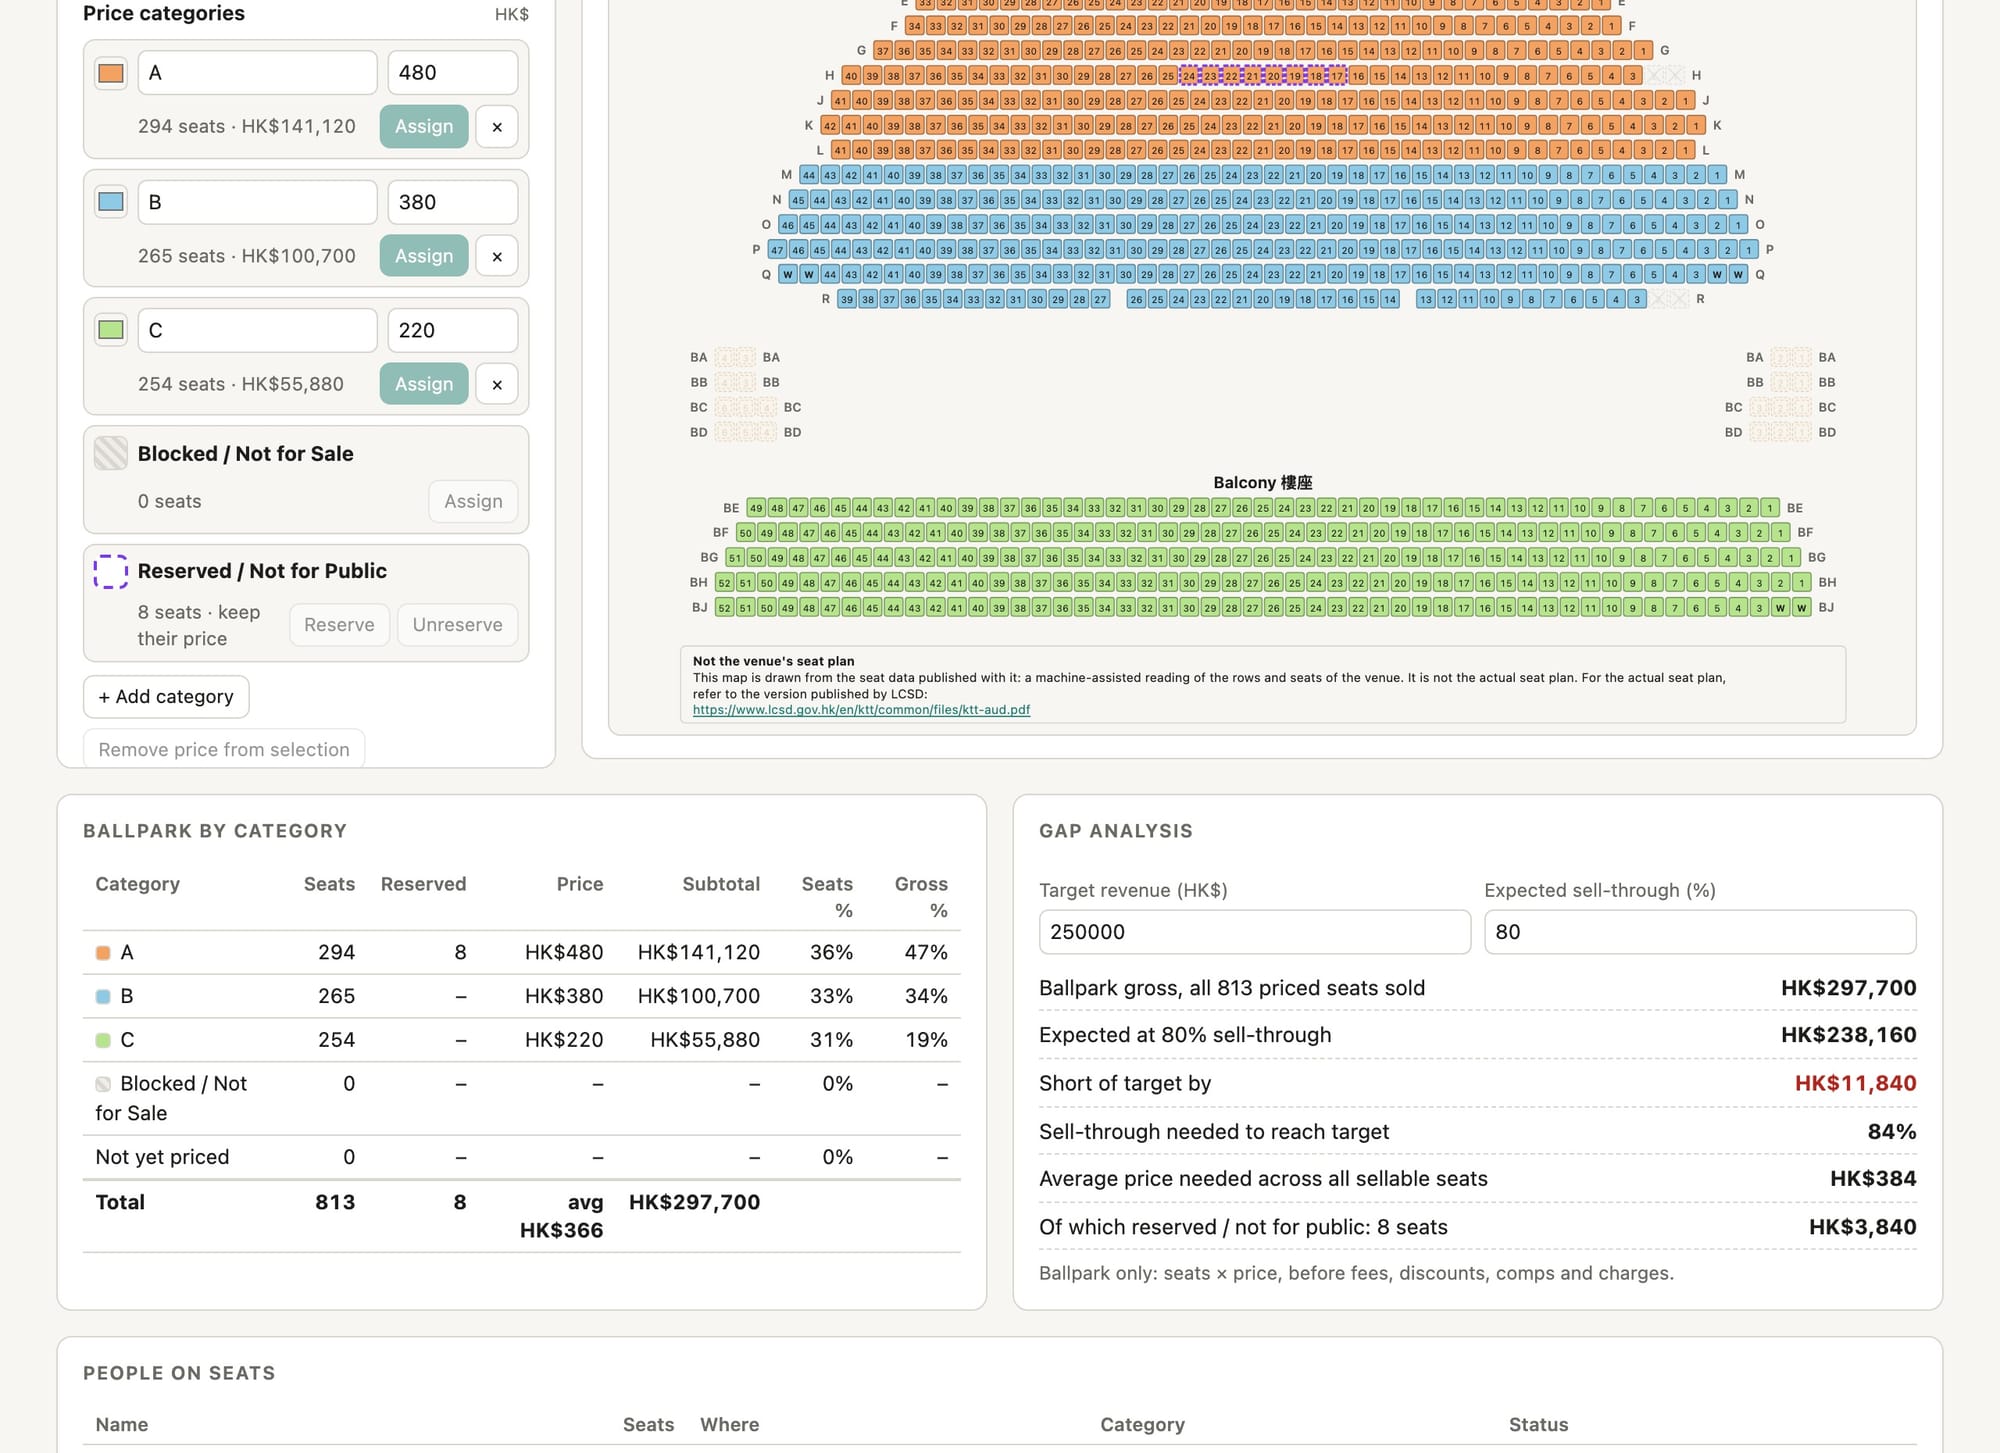Screen dimensions: 2000x1453
Task: Click the striped Blocked / Not for Sale icon
Action: click(x=111, y=453)
